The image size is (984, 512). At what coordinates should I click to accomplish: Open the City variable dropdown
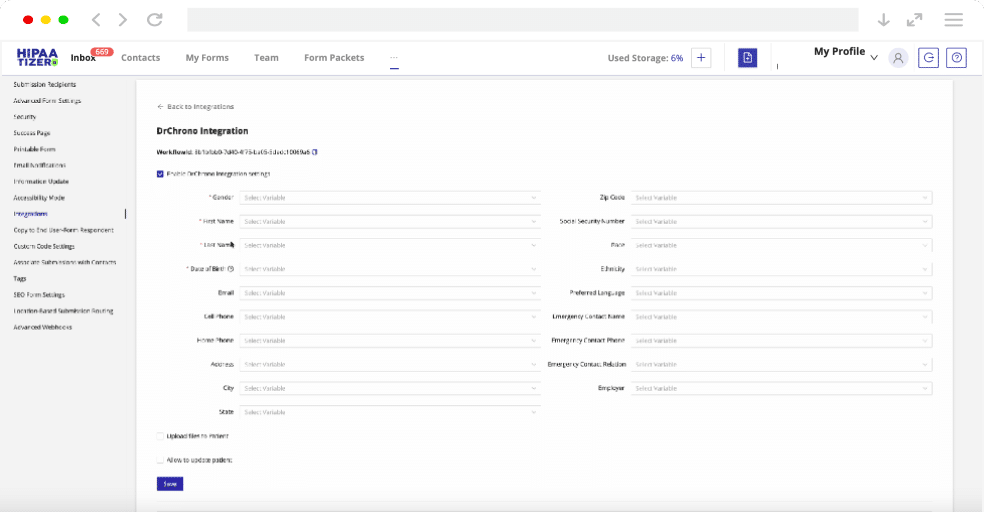point(390,388)
